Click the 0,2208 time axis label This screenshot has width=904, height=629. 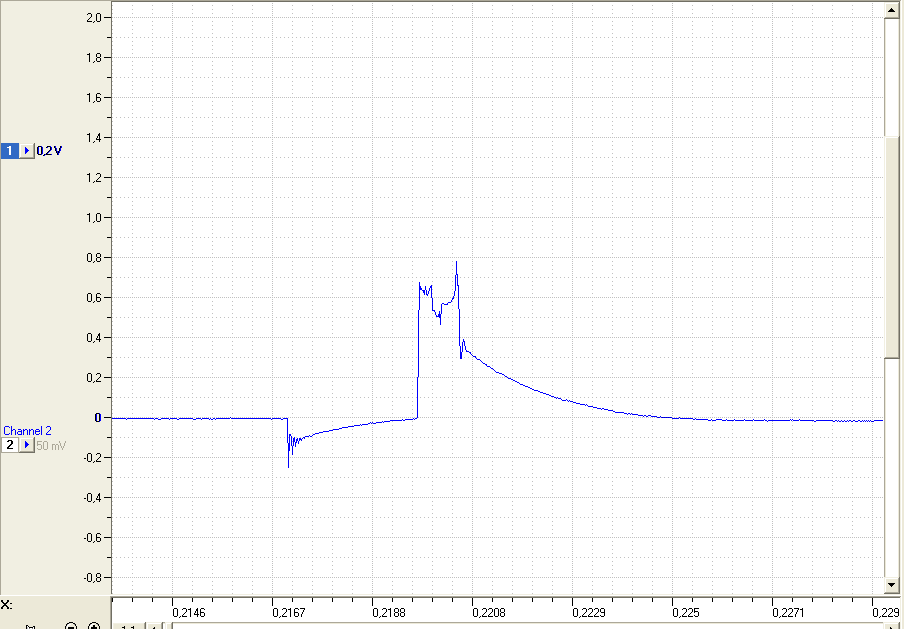[x=488, y=612]
